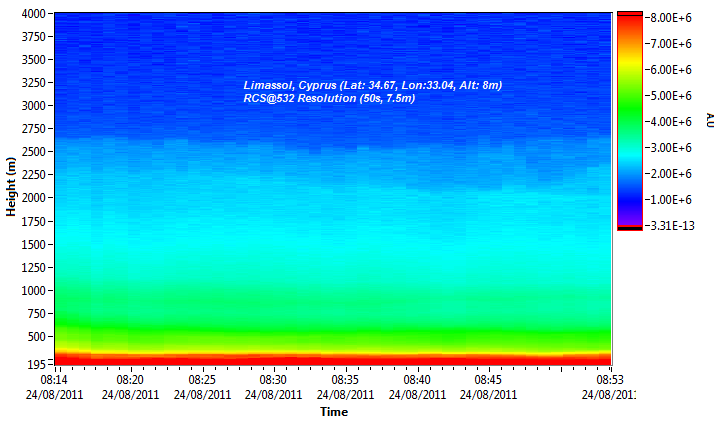Click the 8.00E+6 color scale maximum label
This screenshot has width=722, height=429.
click(669, 18)
